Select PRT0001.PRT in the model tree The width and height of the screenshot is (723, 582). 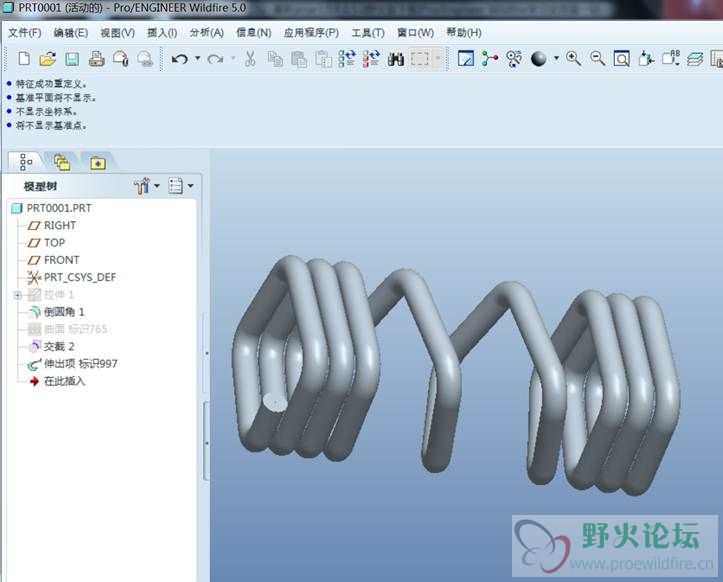(x=59, y=208)
